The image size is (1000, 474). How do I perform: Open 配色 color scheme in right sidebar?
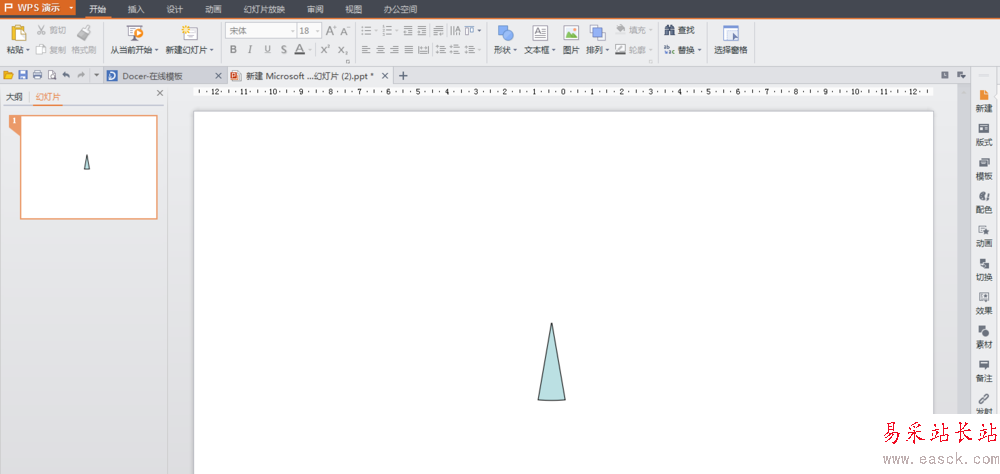pyautogui.click(x=984, y=202)
